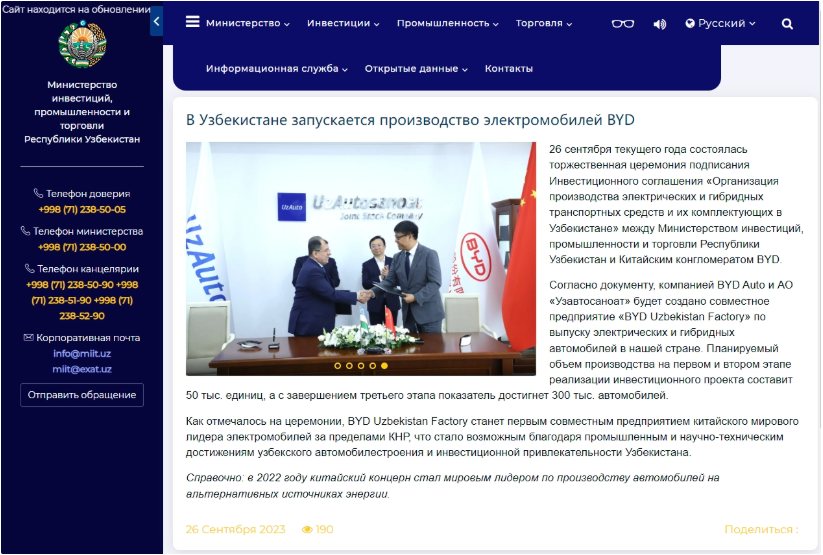Expand the Министерство menu

pyautogui.click(x=247, y=23)
